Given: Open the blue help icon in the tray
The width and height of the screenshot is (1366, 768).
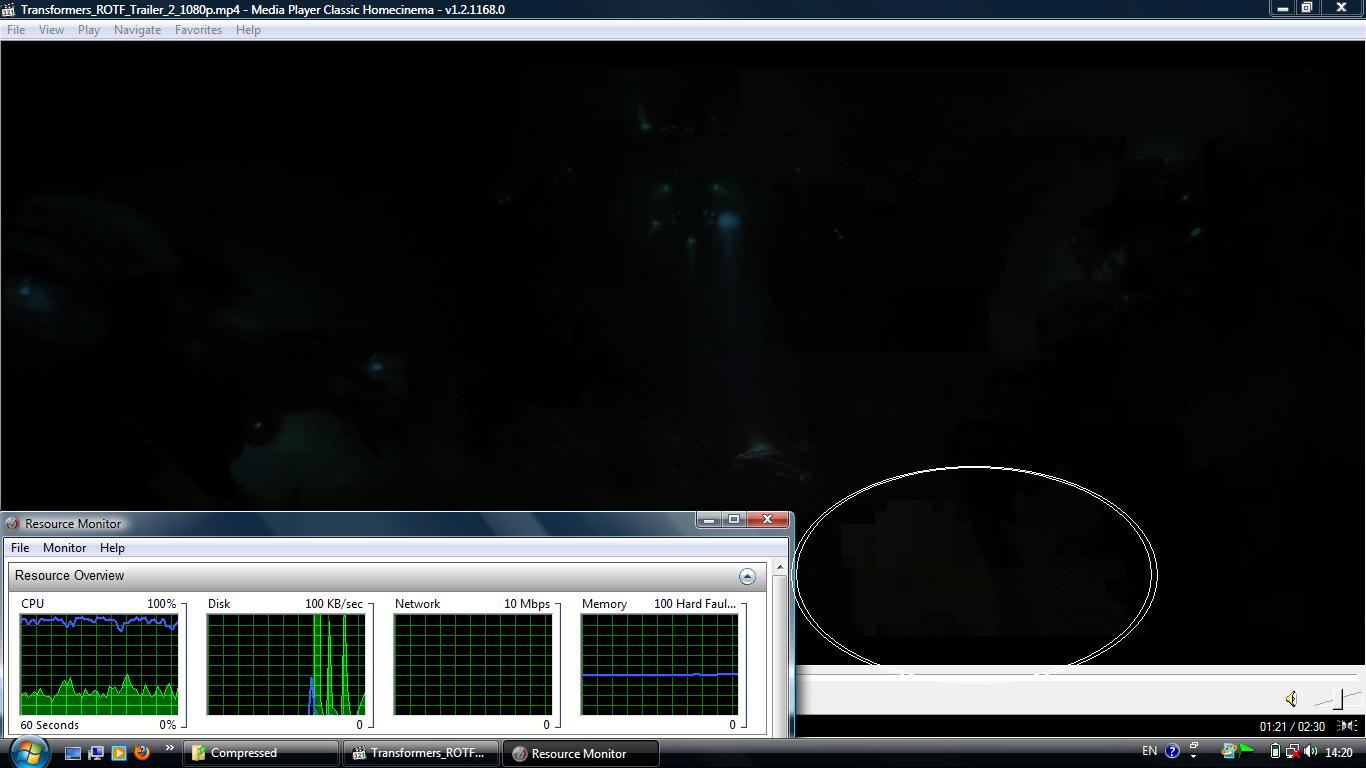Looking at the screenshot, I should 1172,751.
